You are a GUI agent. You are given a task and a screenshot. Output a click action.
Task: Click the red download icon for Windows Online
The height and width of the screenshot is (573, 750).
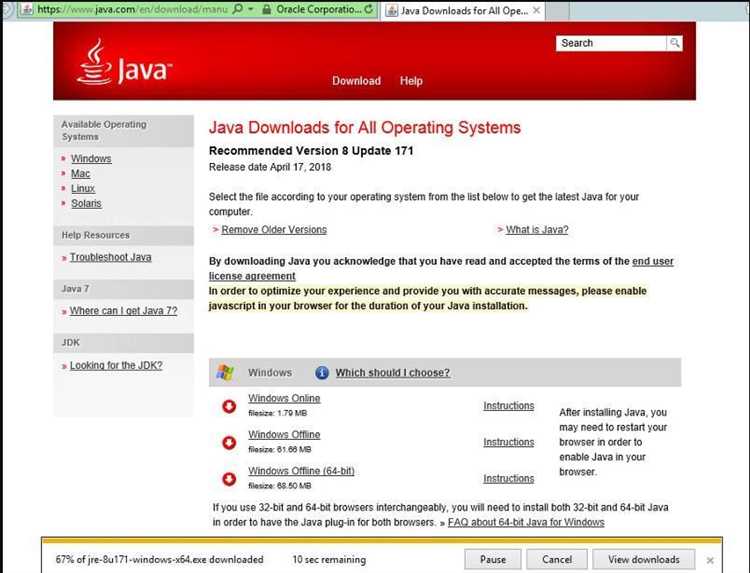229,405
